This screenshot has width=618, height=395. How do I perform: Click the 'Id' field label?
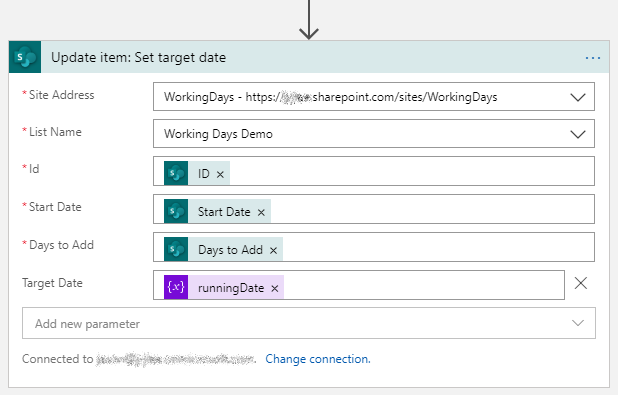point(34,169)
